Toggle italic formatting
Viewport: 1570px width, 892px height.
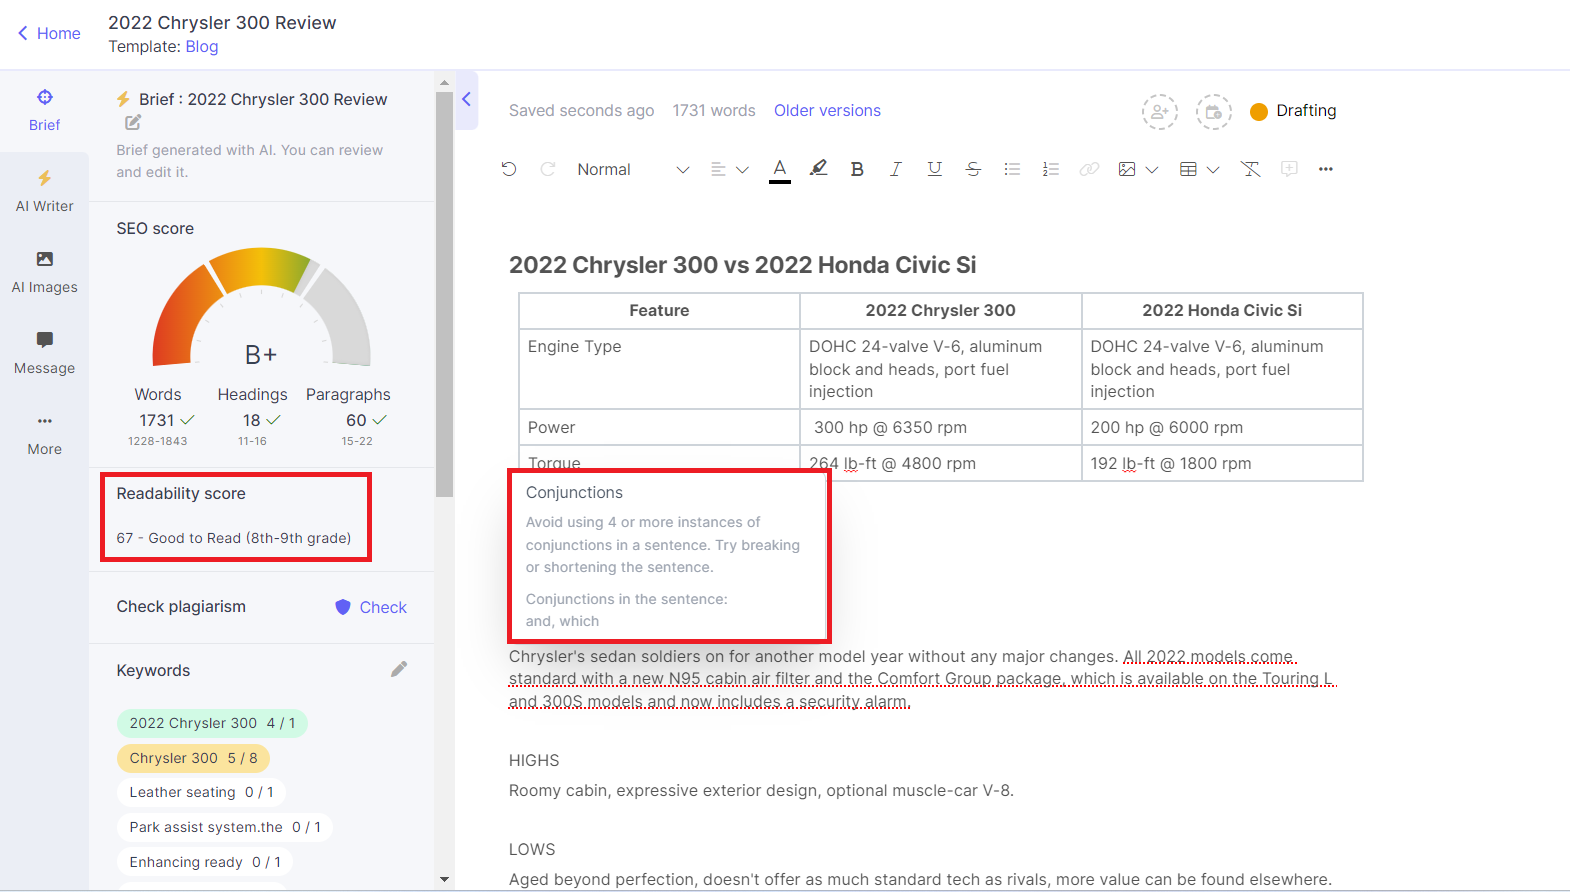click(x=896, y=169)
